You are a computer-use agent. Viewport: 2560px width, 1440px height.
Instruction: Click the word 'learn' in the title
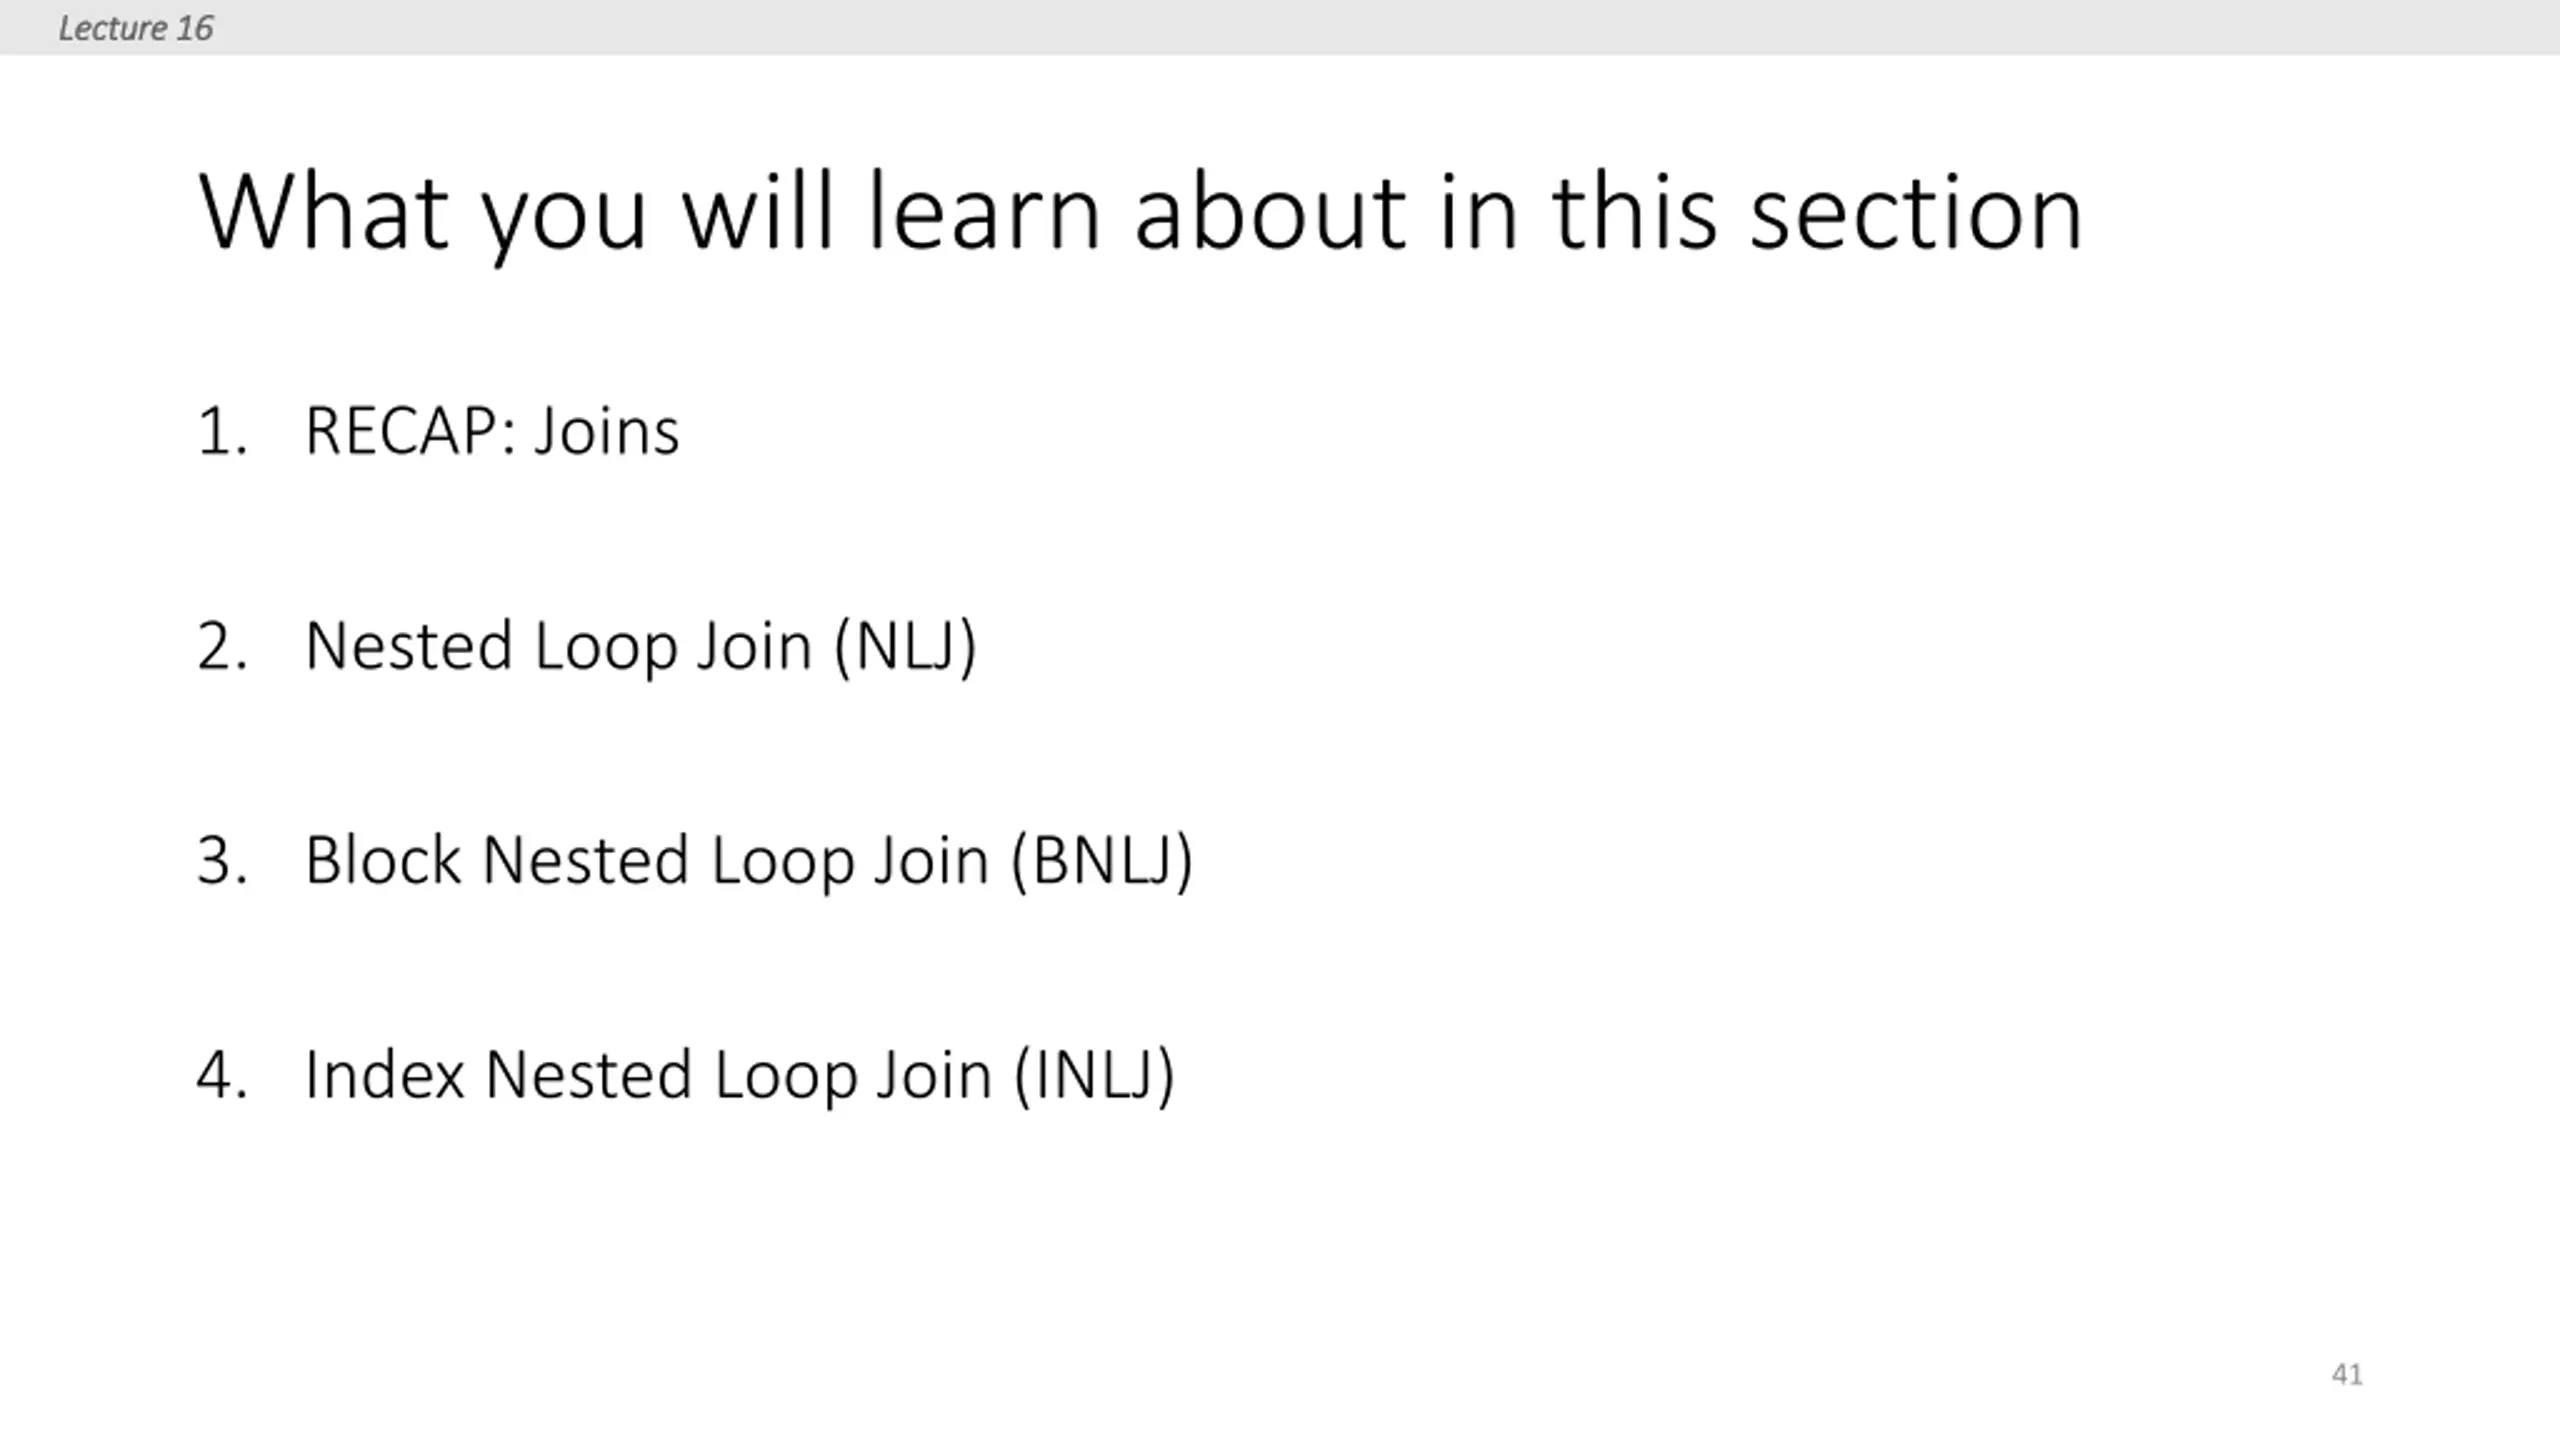pos(984,213)
